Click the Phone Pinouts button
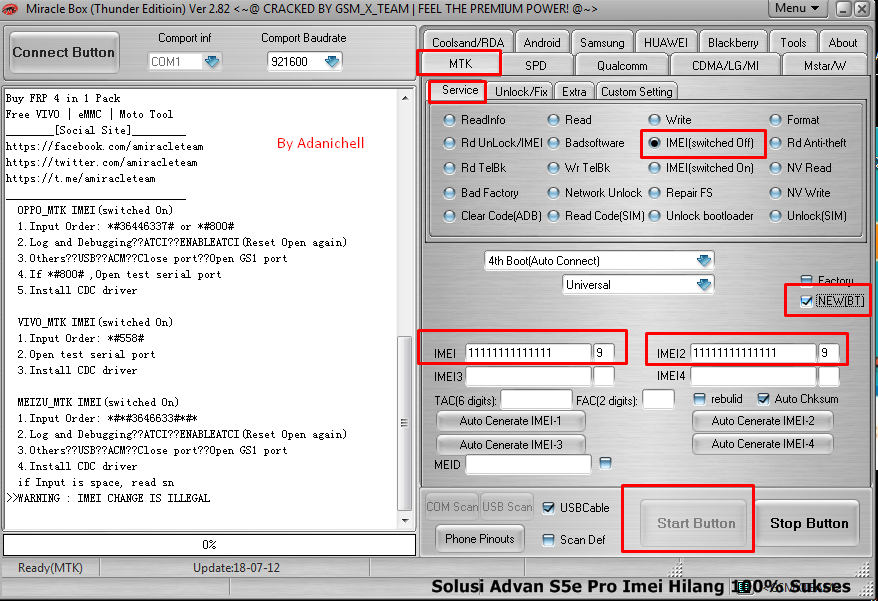Viewport: 878px width, 601px height. (x=480, y=539)
